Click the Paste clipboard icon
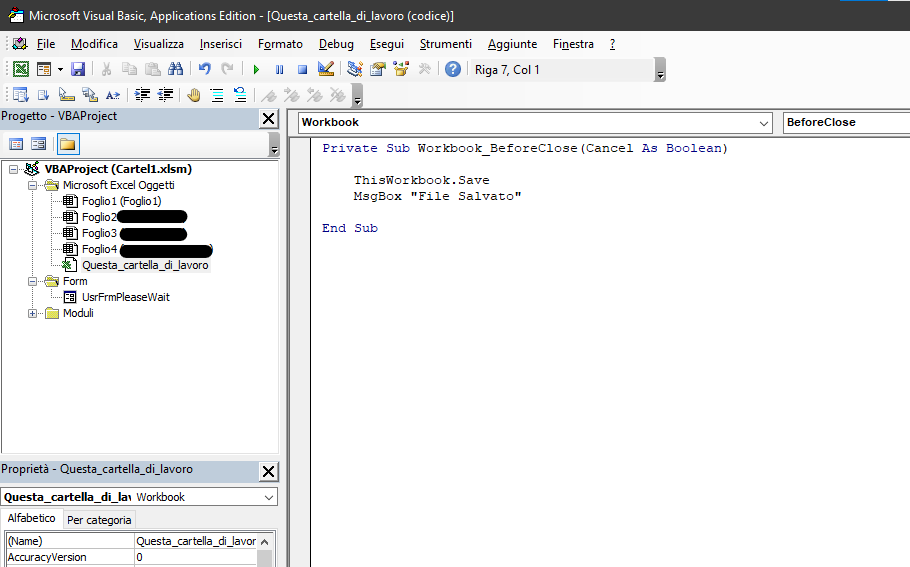The height and width of the screenshot is (567, 910). point(152,69)
